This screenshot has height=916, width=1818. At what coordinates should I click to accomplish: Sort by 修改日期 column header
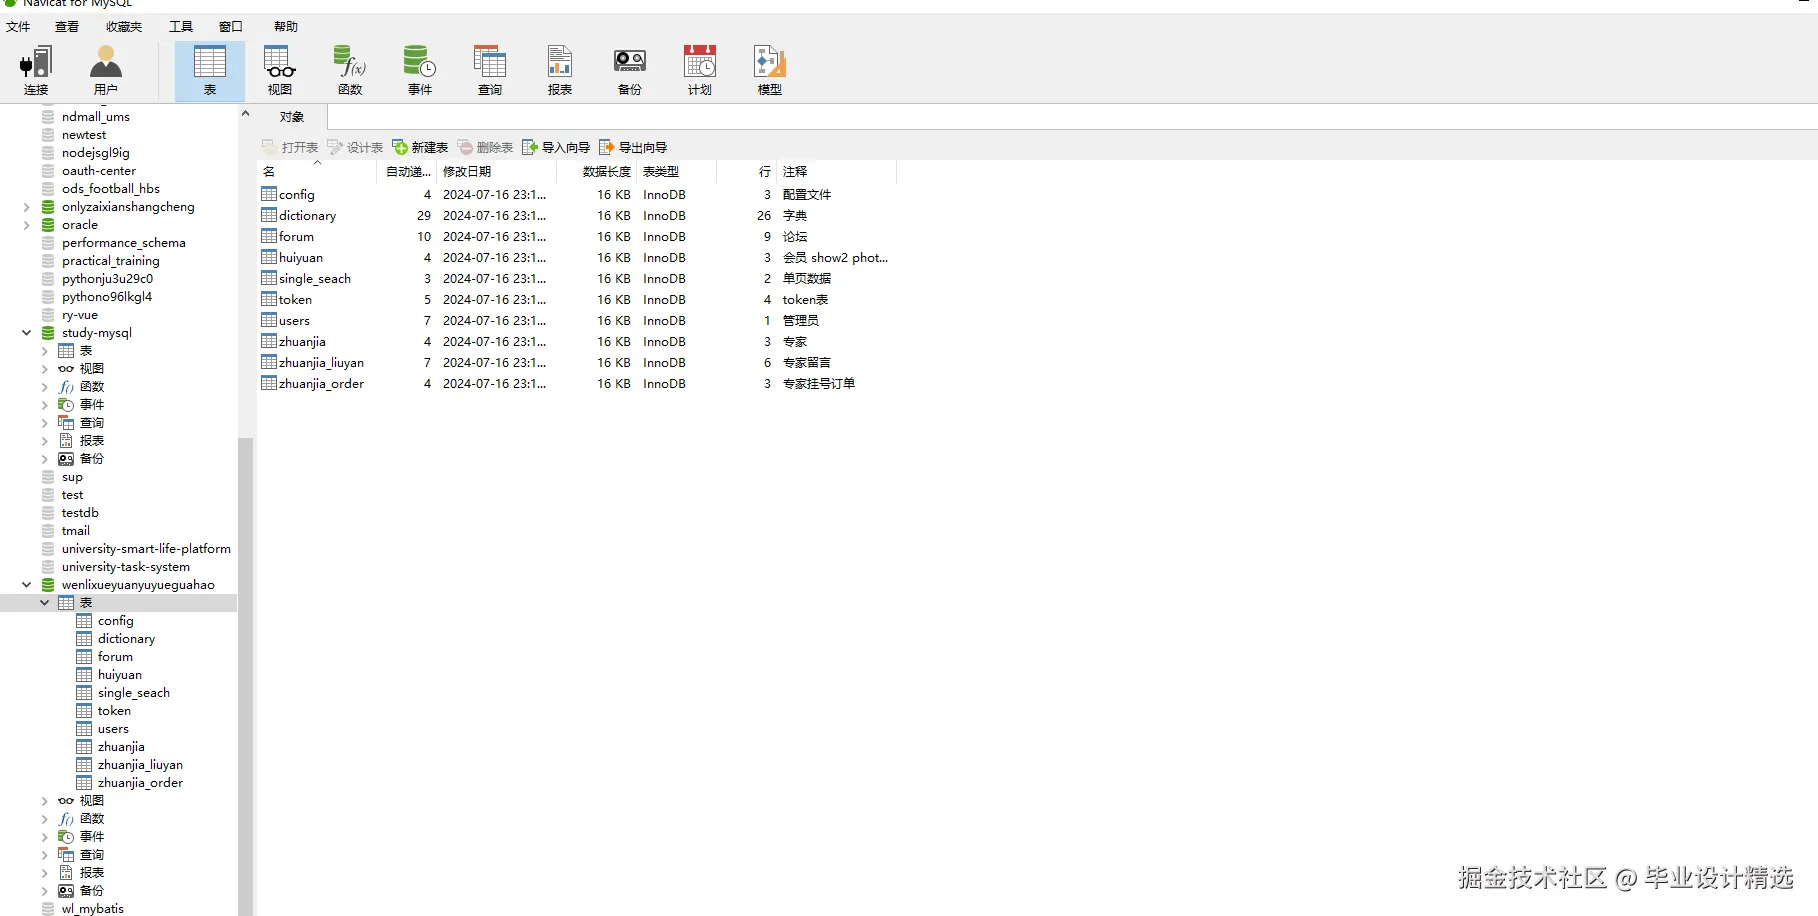tap(496, 172)
